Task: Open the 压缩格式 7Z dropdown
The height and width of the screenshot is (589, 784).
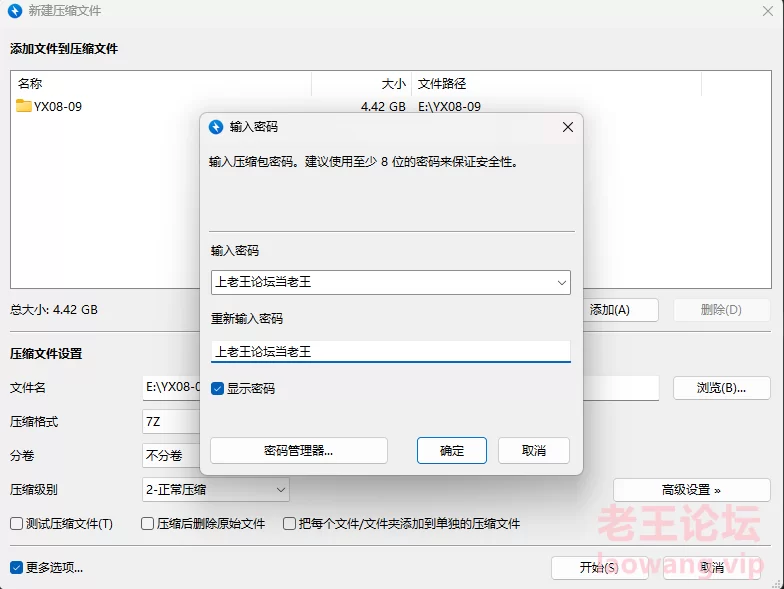Action: 171,422
